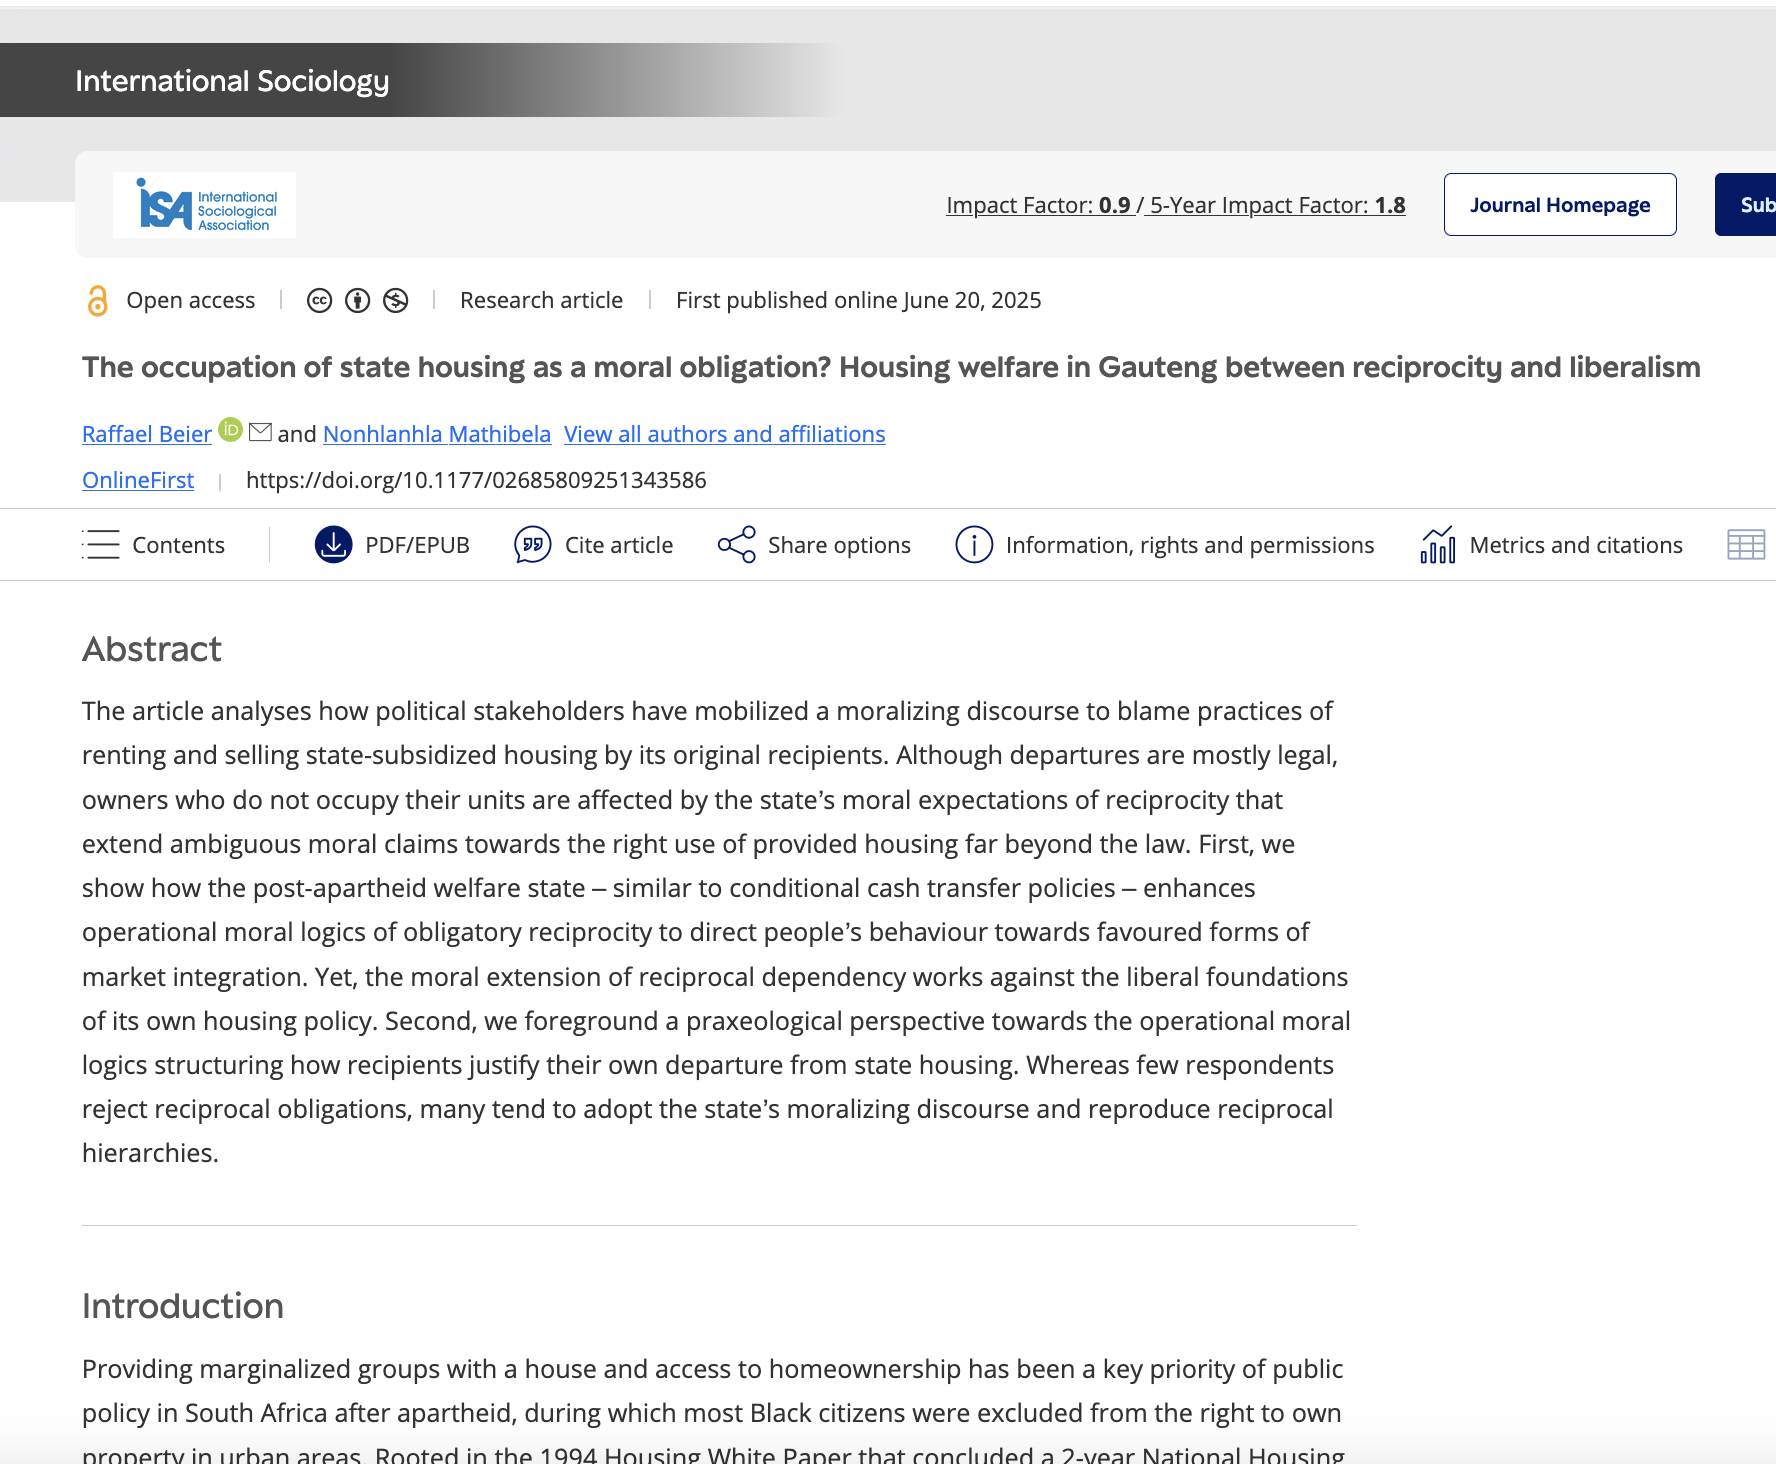Open Raffael Beier's ORCID iD icon
The height and width of the screenshot is (1464, 1776).
point(231,429)
